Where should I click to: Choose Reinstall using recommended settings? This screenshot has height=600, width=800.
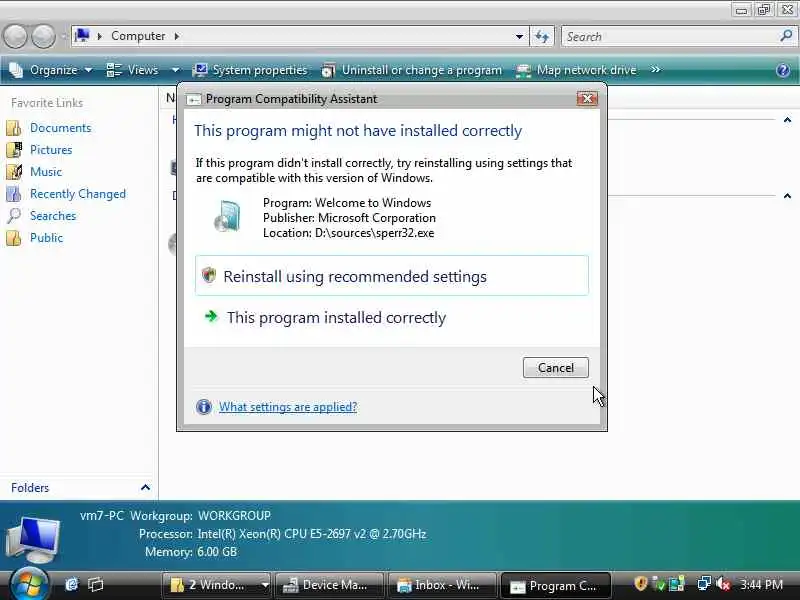[x=391, y=276]
